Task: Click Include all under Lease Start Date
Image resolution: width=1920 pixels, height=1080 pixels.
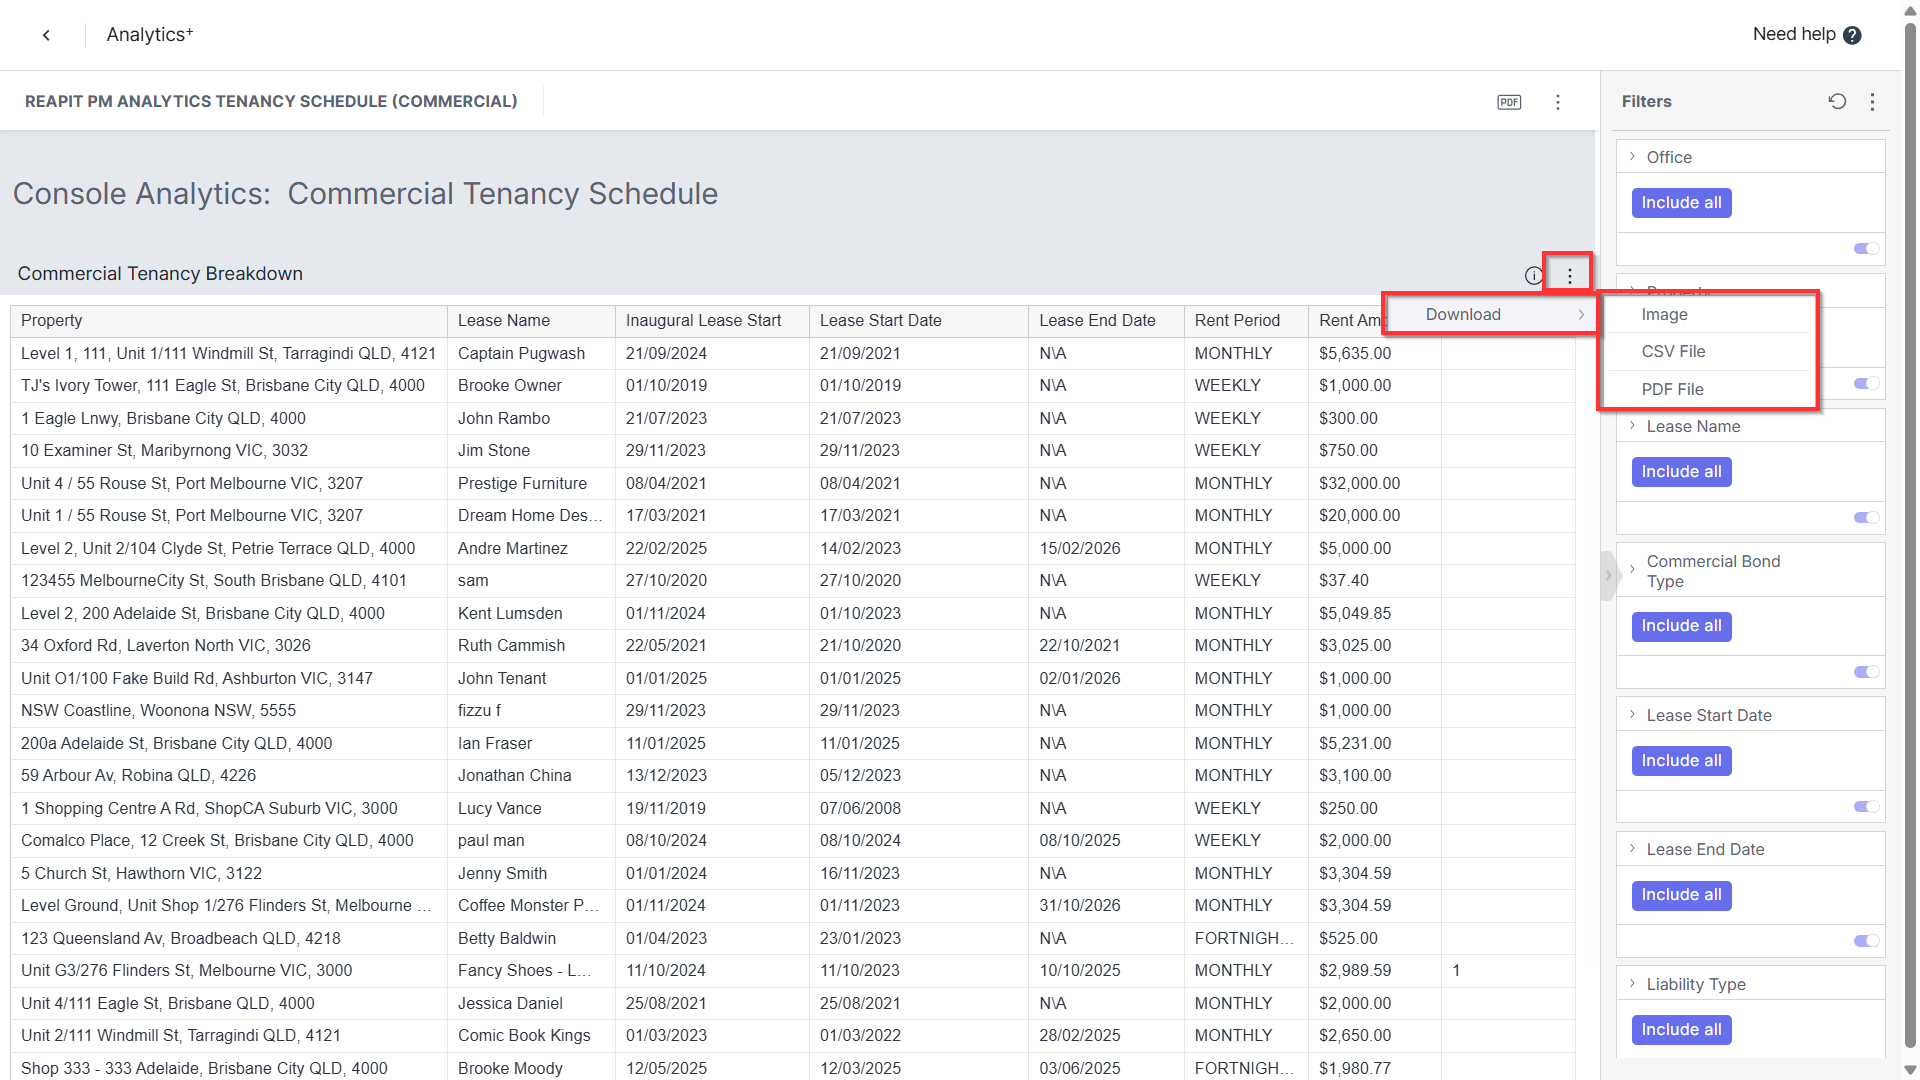Action: 1681,761
